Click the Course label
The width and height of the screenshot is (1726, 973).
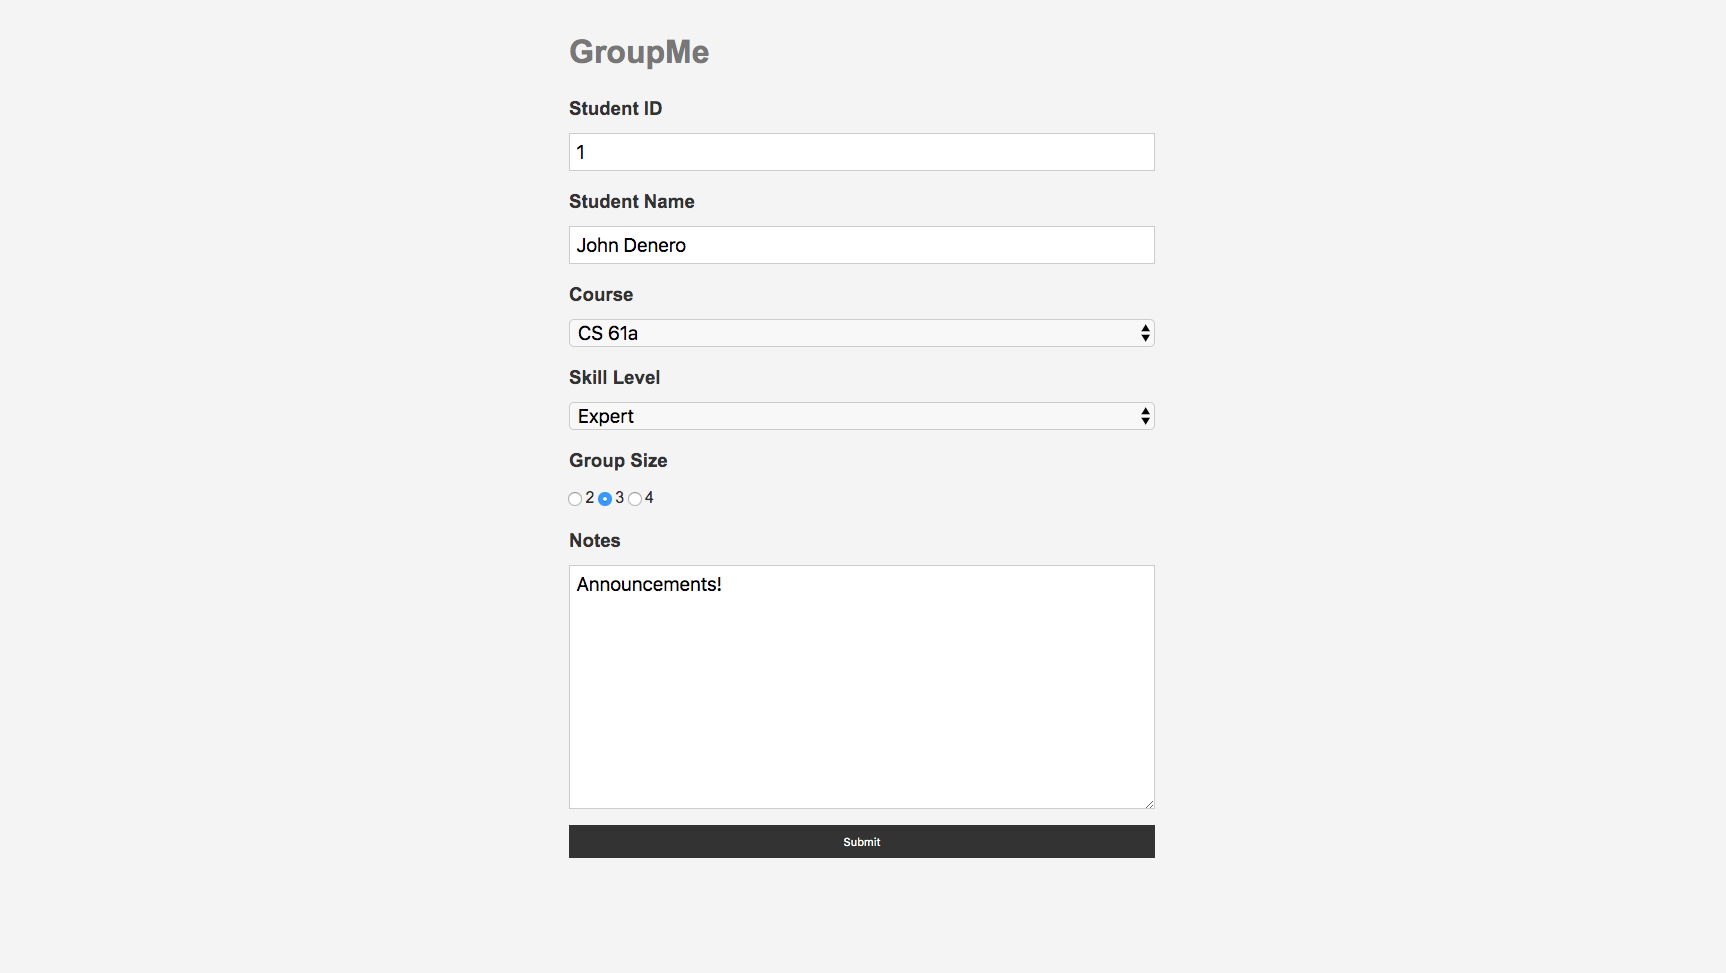[601, 294]
